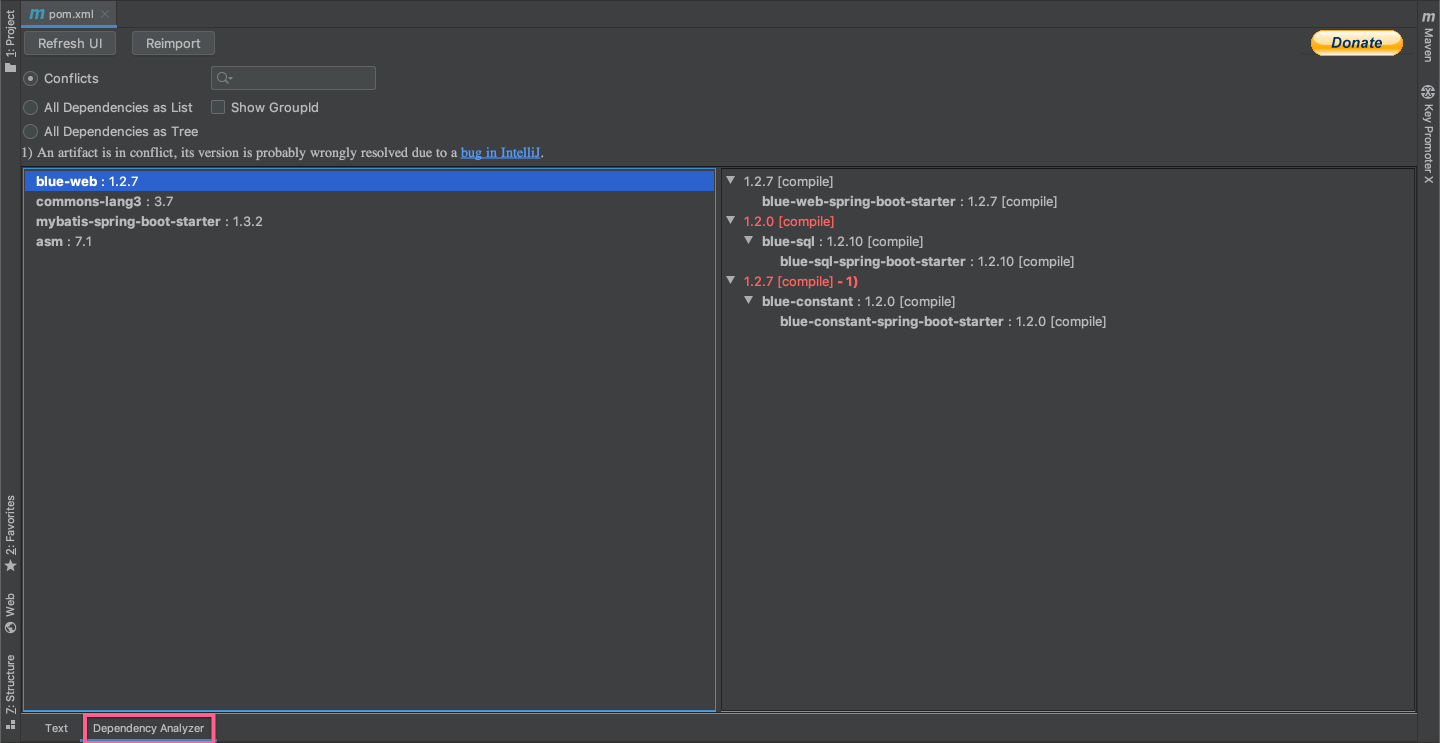Select the All Dependencies as List option
This screenshot has width=1440, height=743.
coord(30,107)
